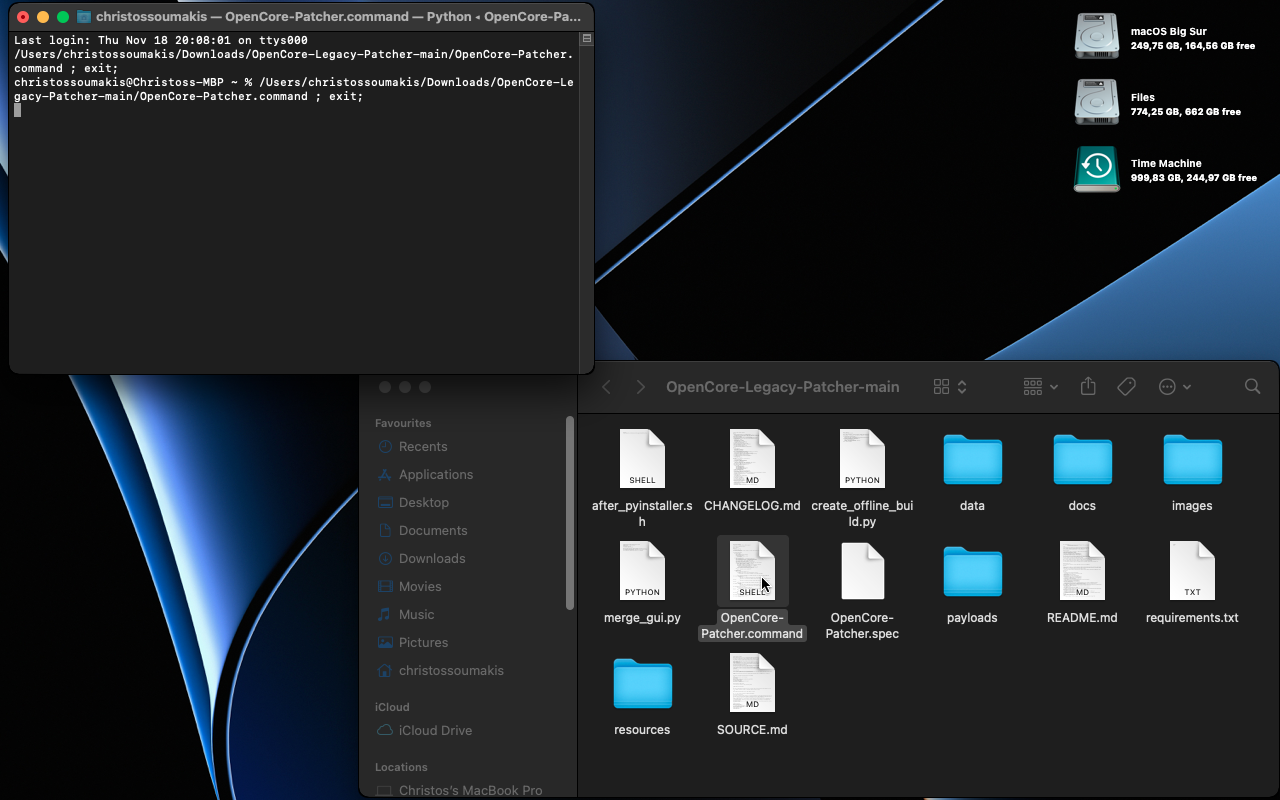The width and height of the screenshot is (1280, 800).
Task: Click the Finder search magnifier icon
Action: click(1252, 387)
